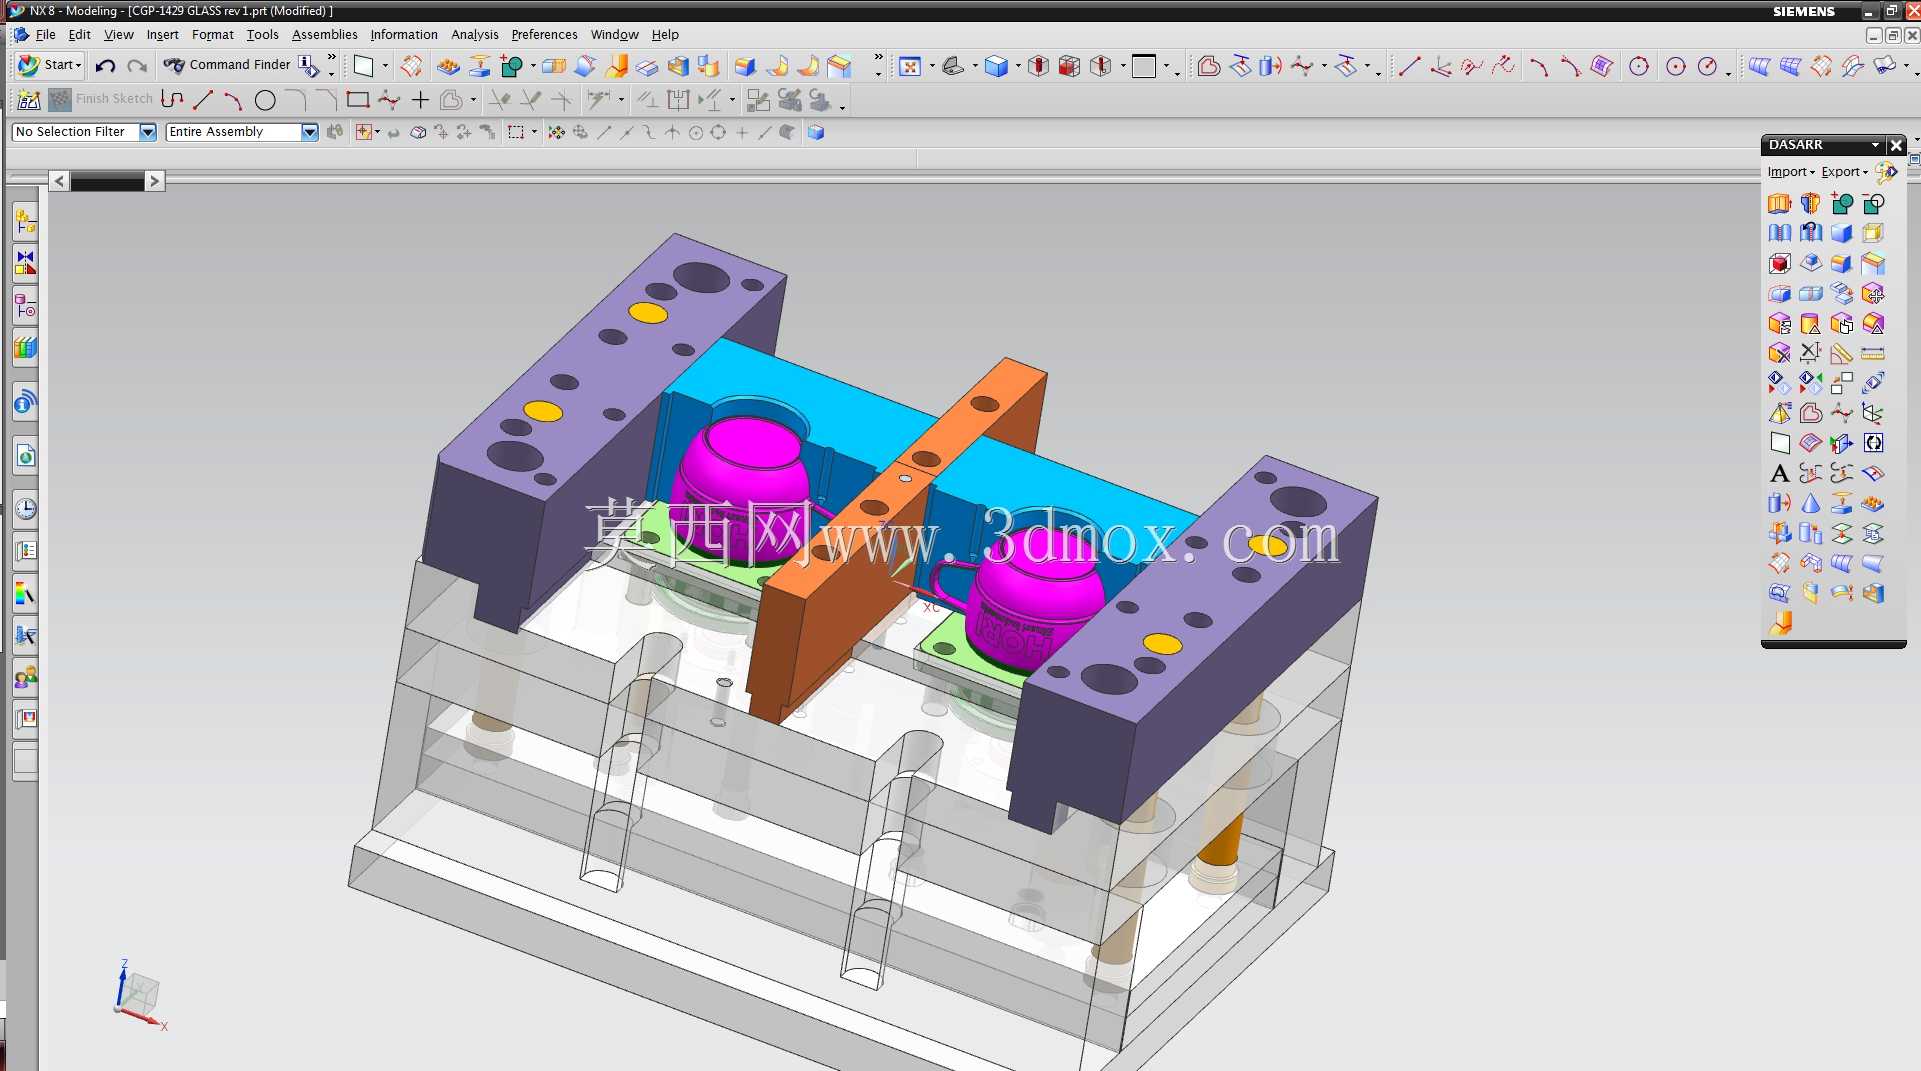Screen dimensions: 1921x1071
Task: Open the DASARR title bar dropdown arrow
Action: tap(1875, 146)
